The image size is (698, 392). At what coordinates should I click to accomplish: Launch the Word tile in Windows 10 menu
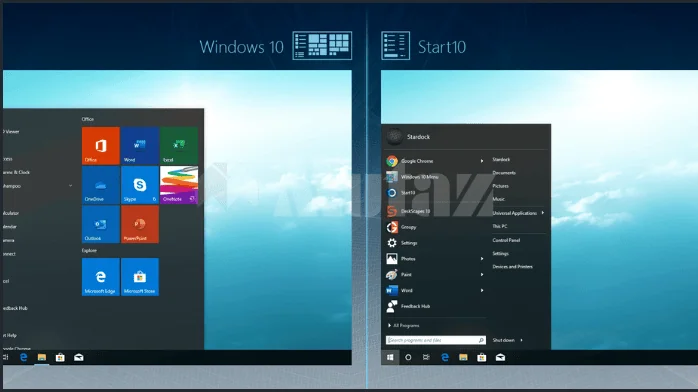[140, 145]
